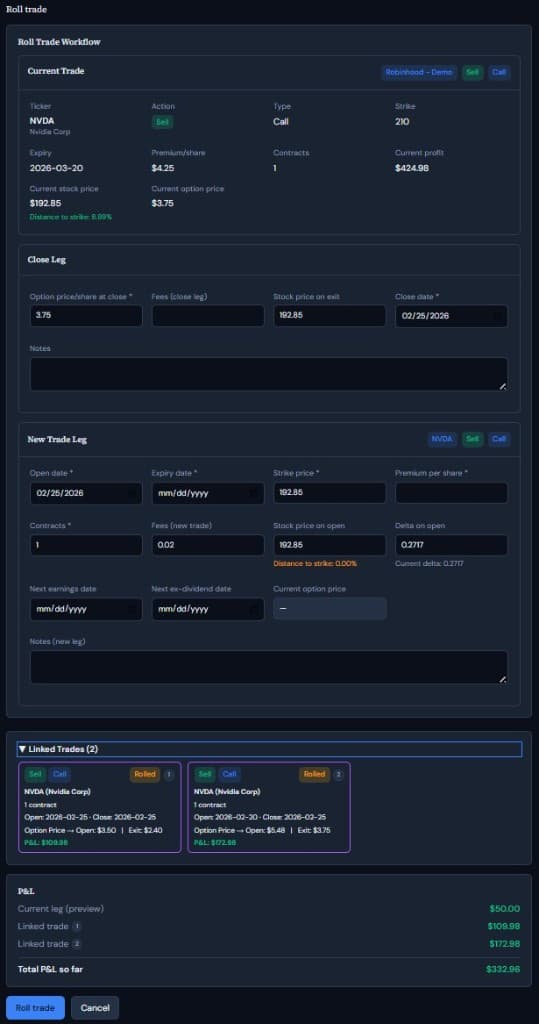539x1024 pixels.
Task: Select Distance to strike: 0.00% text
Action: pyautogui.click(x=315, y=563)
